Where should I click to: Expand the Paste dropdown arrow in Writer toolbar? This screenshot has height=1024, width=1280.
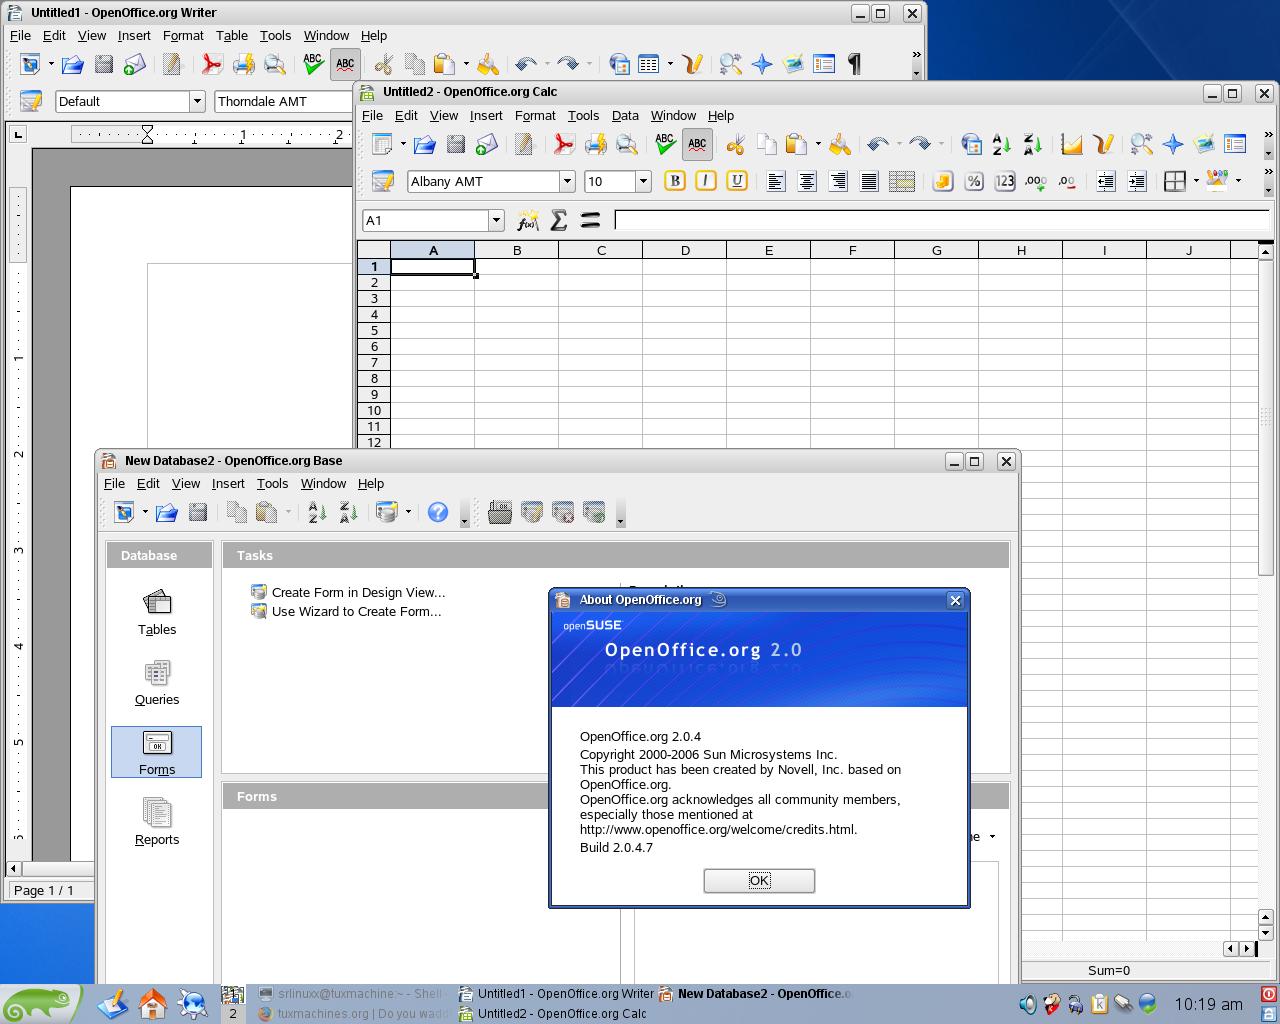466,64
